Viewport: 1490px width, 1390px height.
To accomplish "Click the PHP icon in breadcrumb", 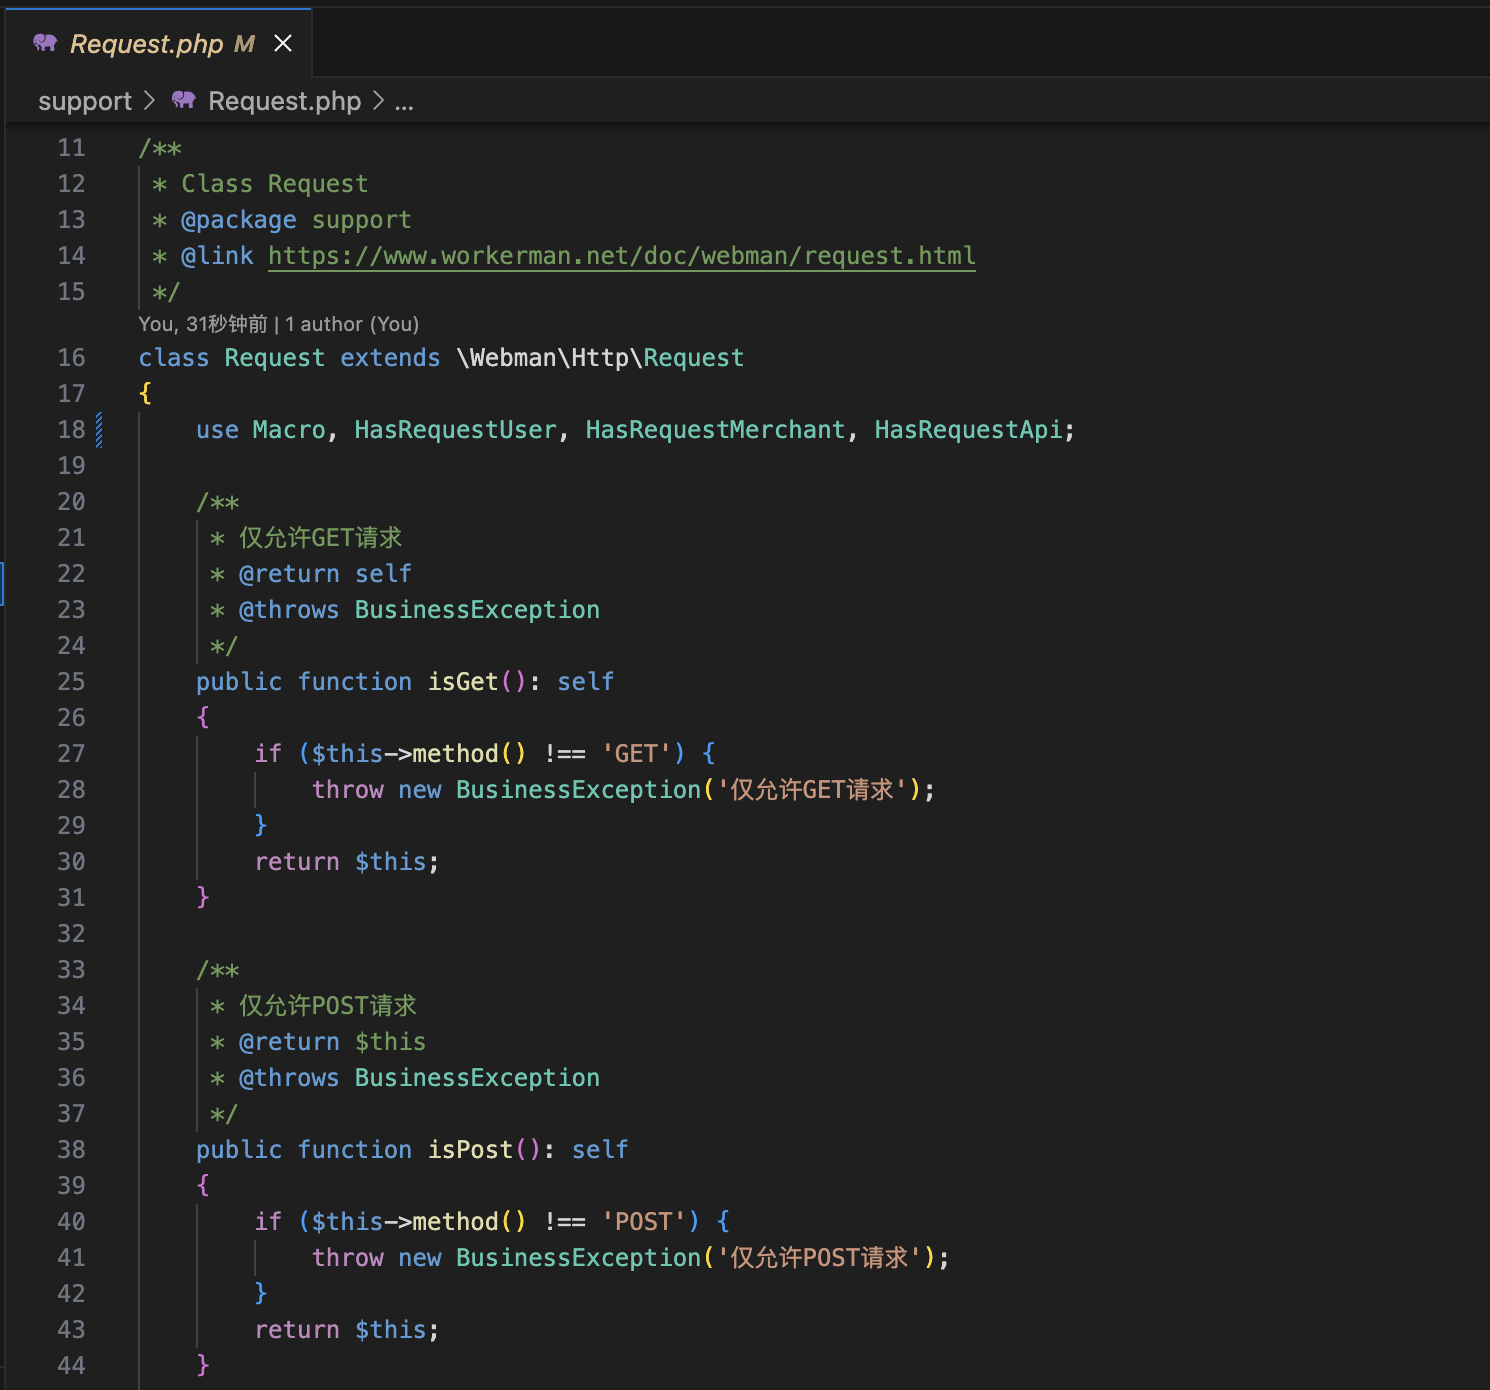I will click(x=184, y=100).
